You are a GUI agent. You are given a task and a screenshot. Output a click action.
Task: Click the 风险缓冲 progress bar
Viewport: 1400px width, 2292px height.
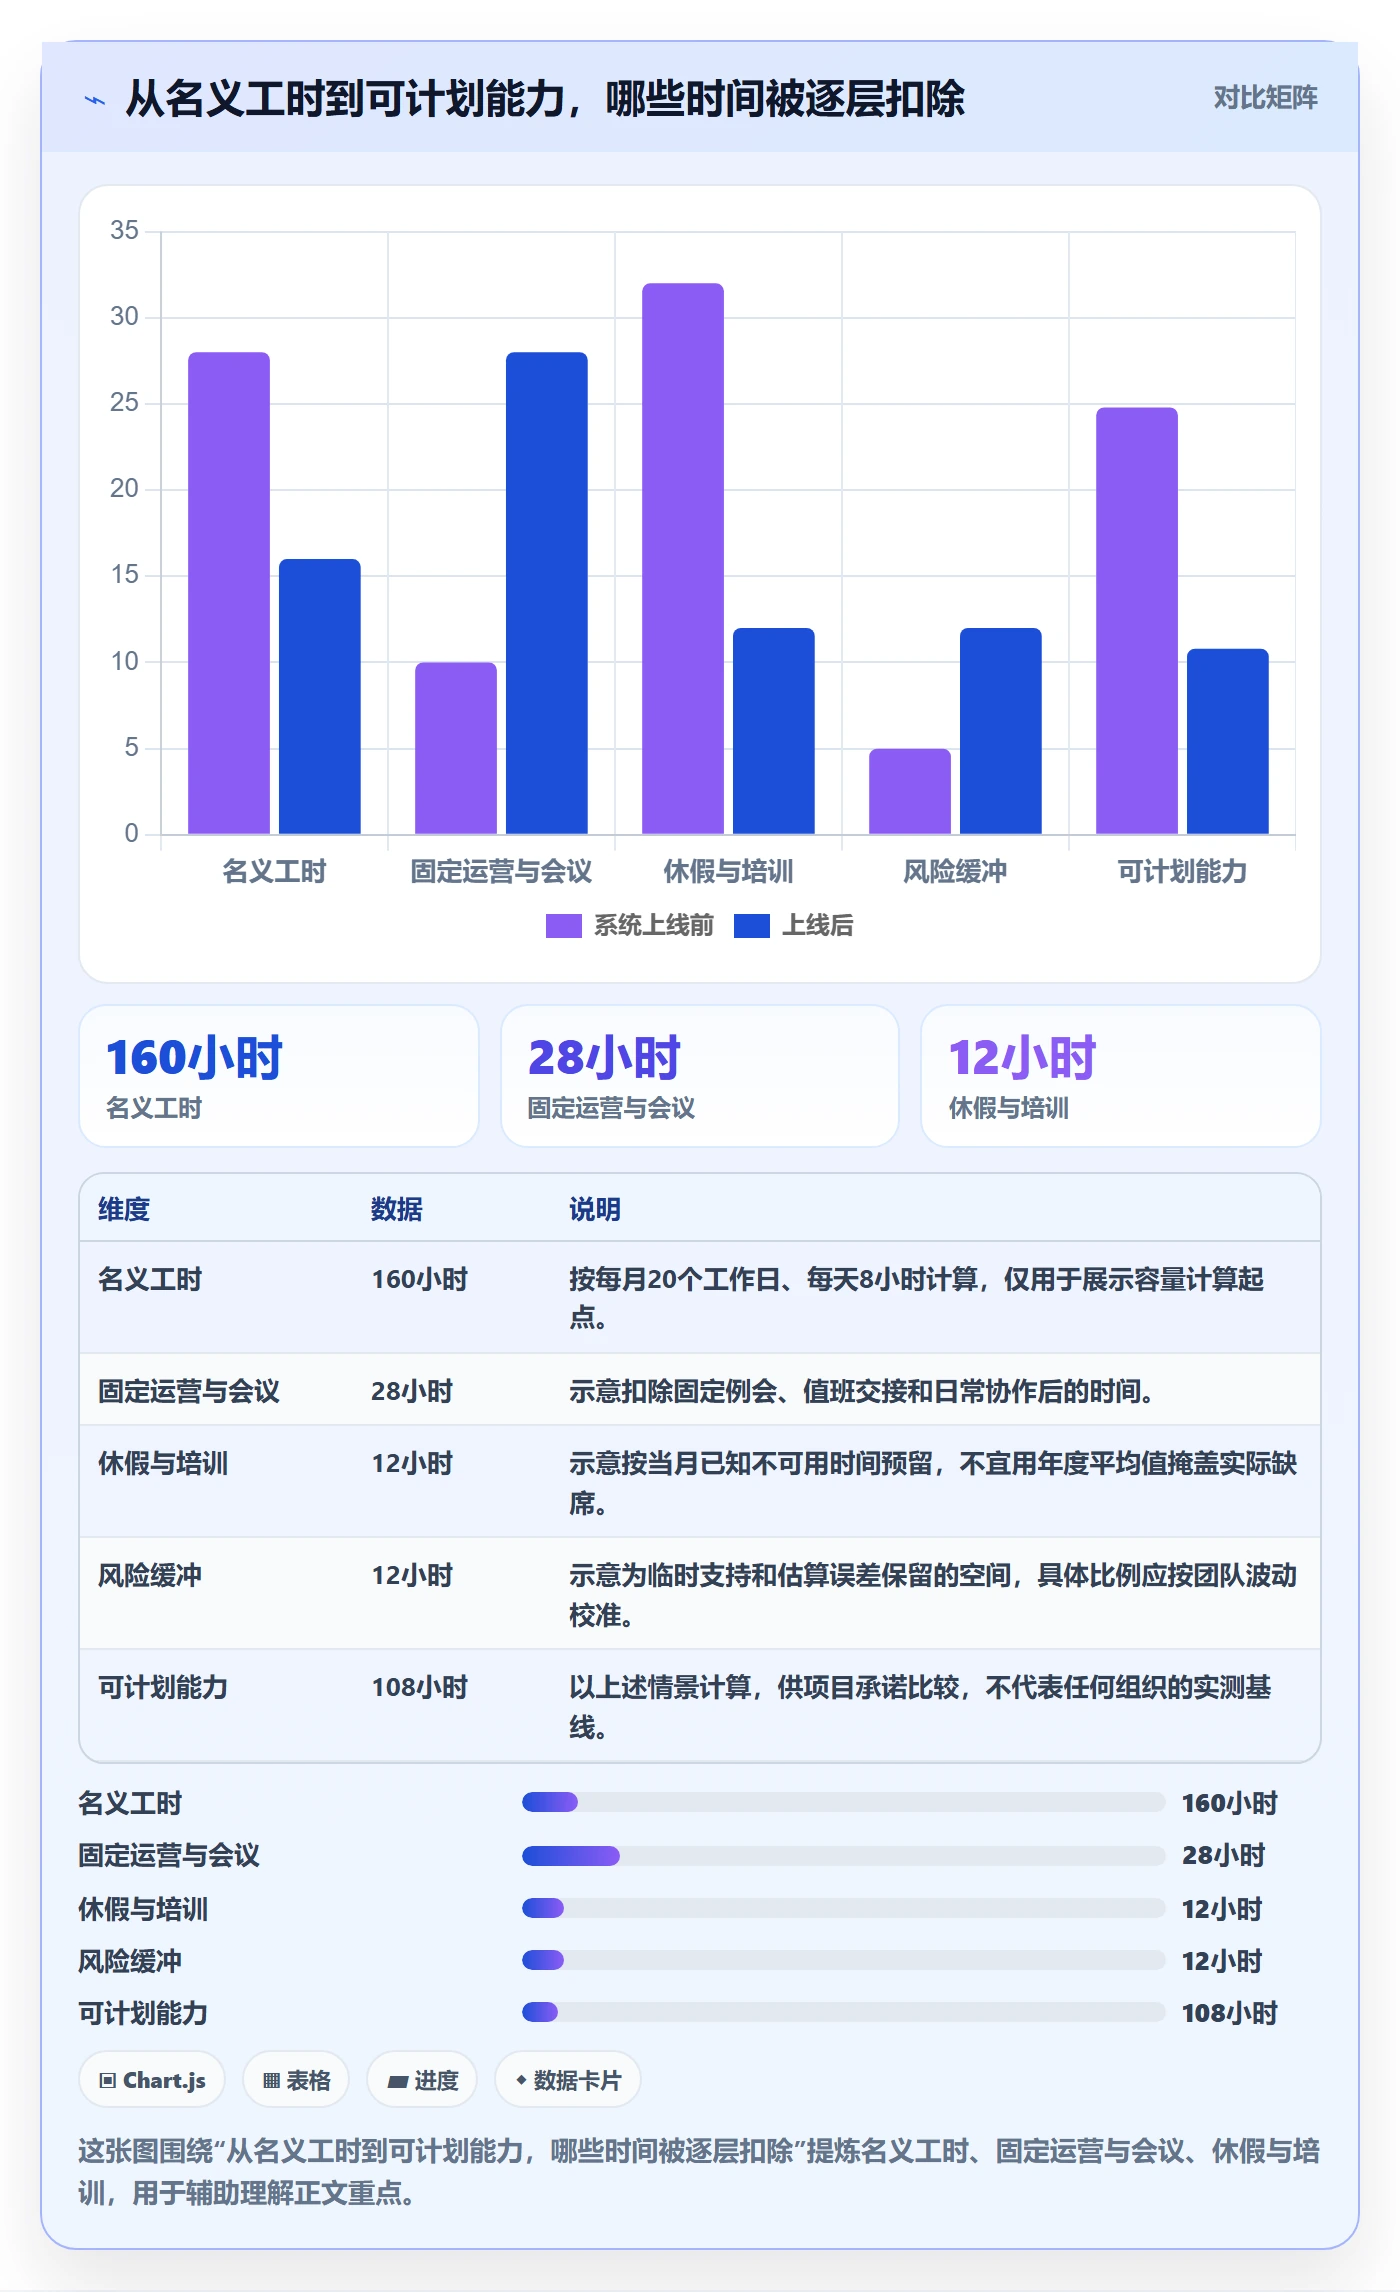843,1960
